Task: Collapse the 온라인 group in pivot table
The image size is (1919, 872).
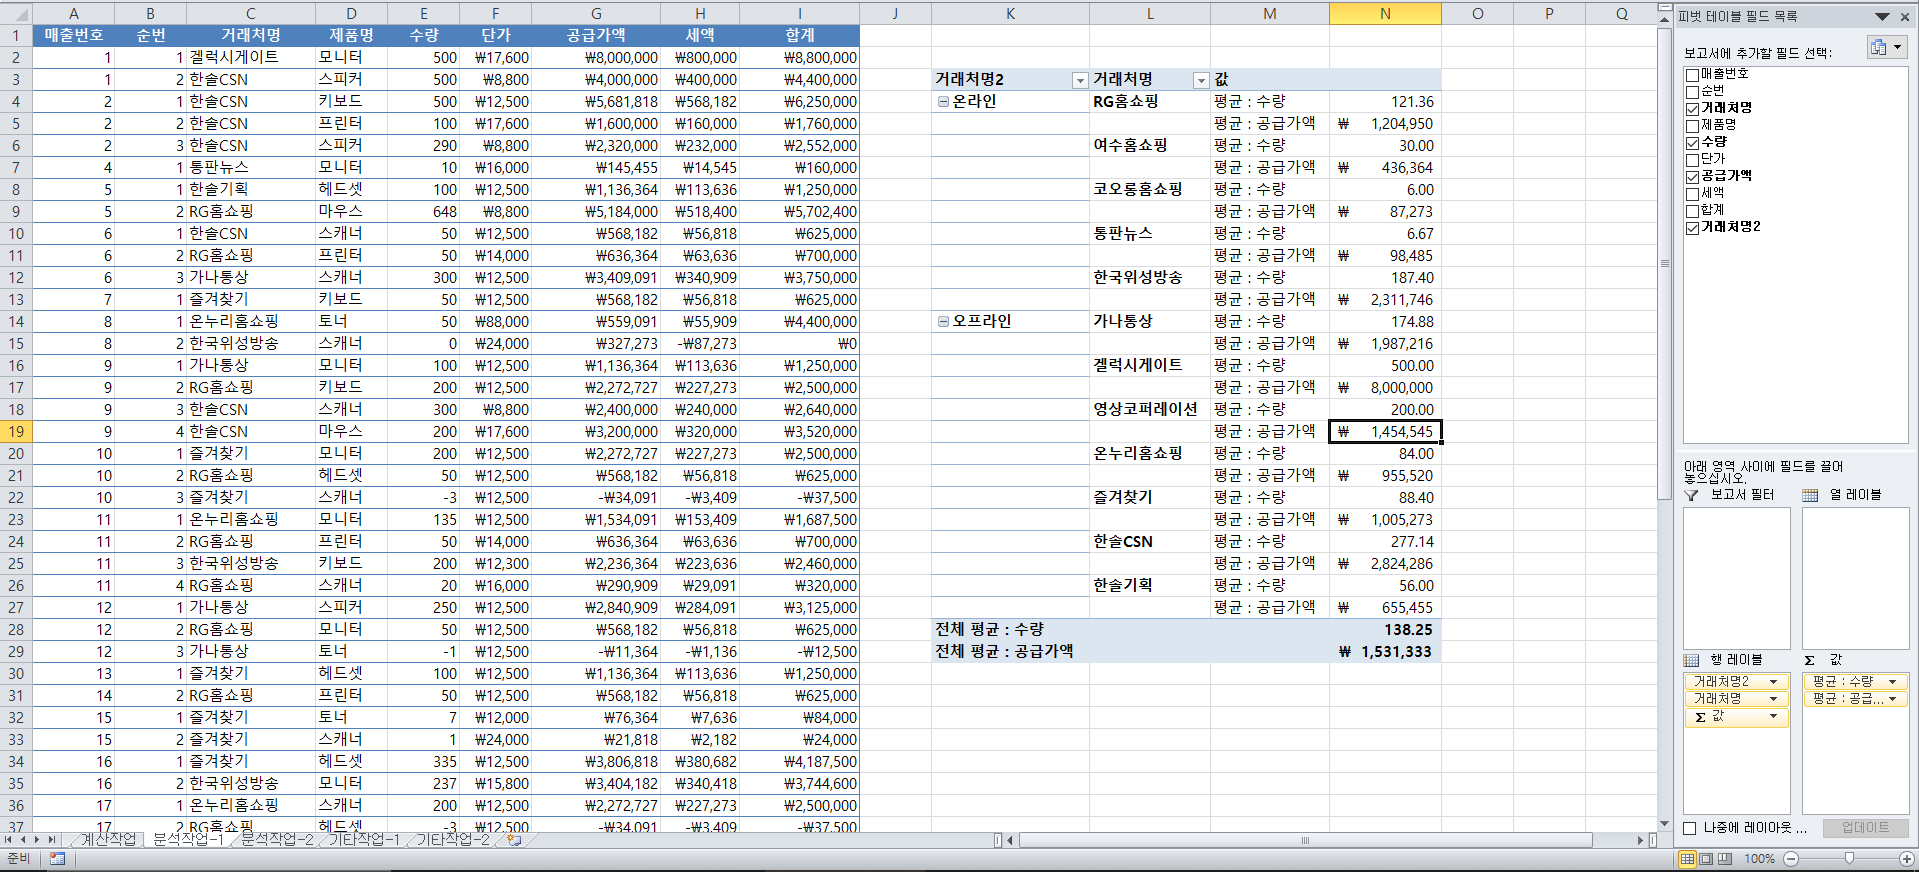Action: pyautogui.click(x=943, y=102)
